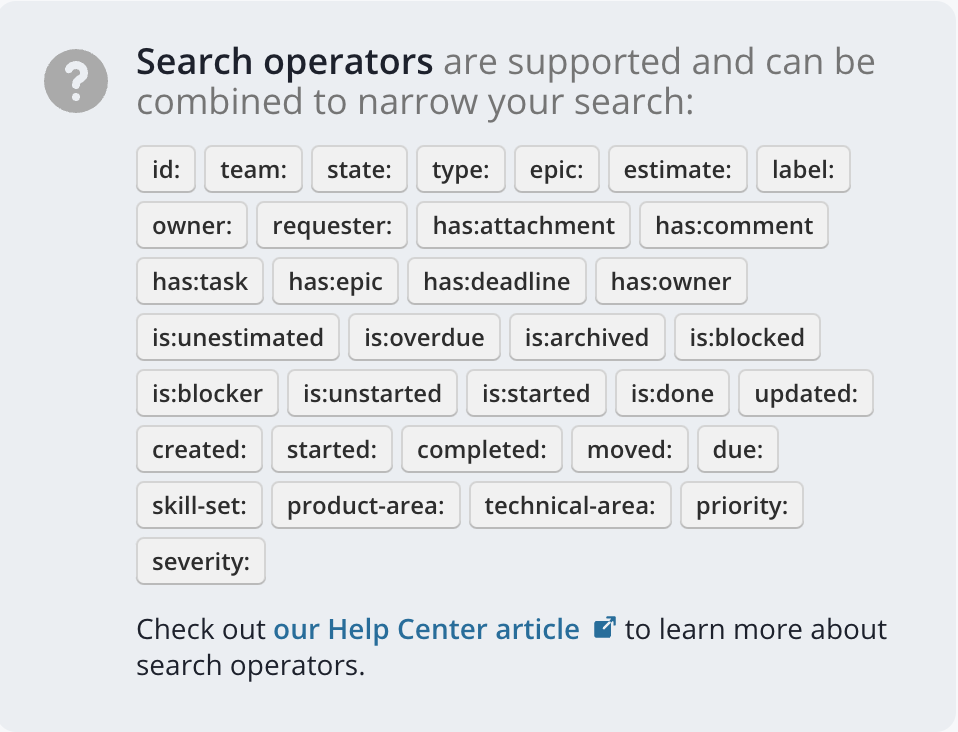Insert the is:unstarted operator
This screenshot has width=958, height=732.
[372, 393]
